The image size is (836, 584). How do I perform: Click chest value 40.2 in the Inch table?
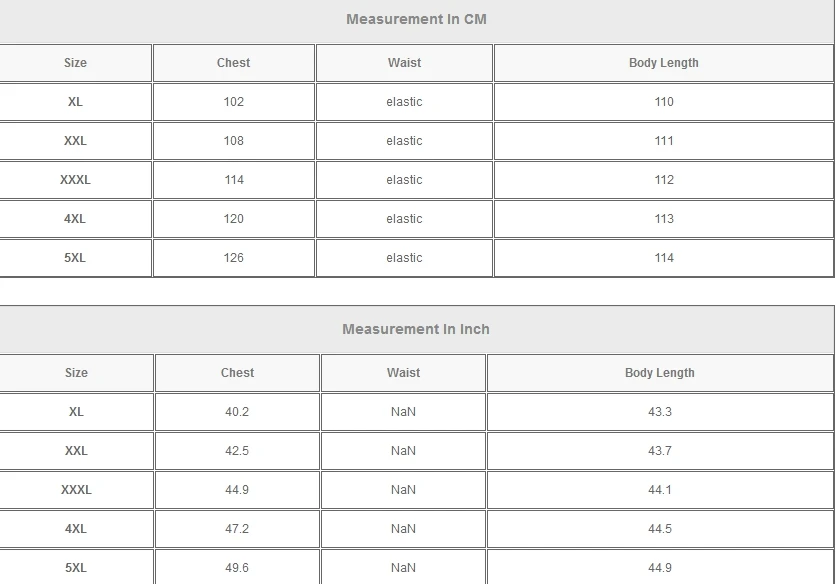pos(237,412)
